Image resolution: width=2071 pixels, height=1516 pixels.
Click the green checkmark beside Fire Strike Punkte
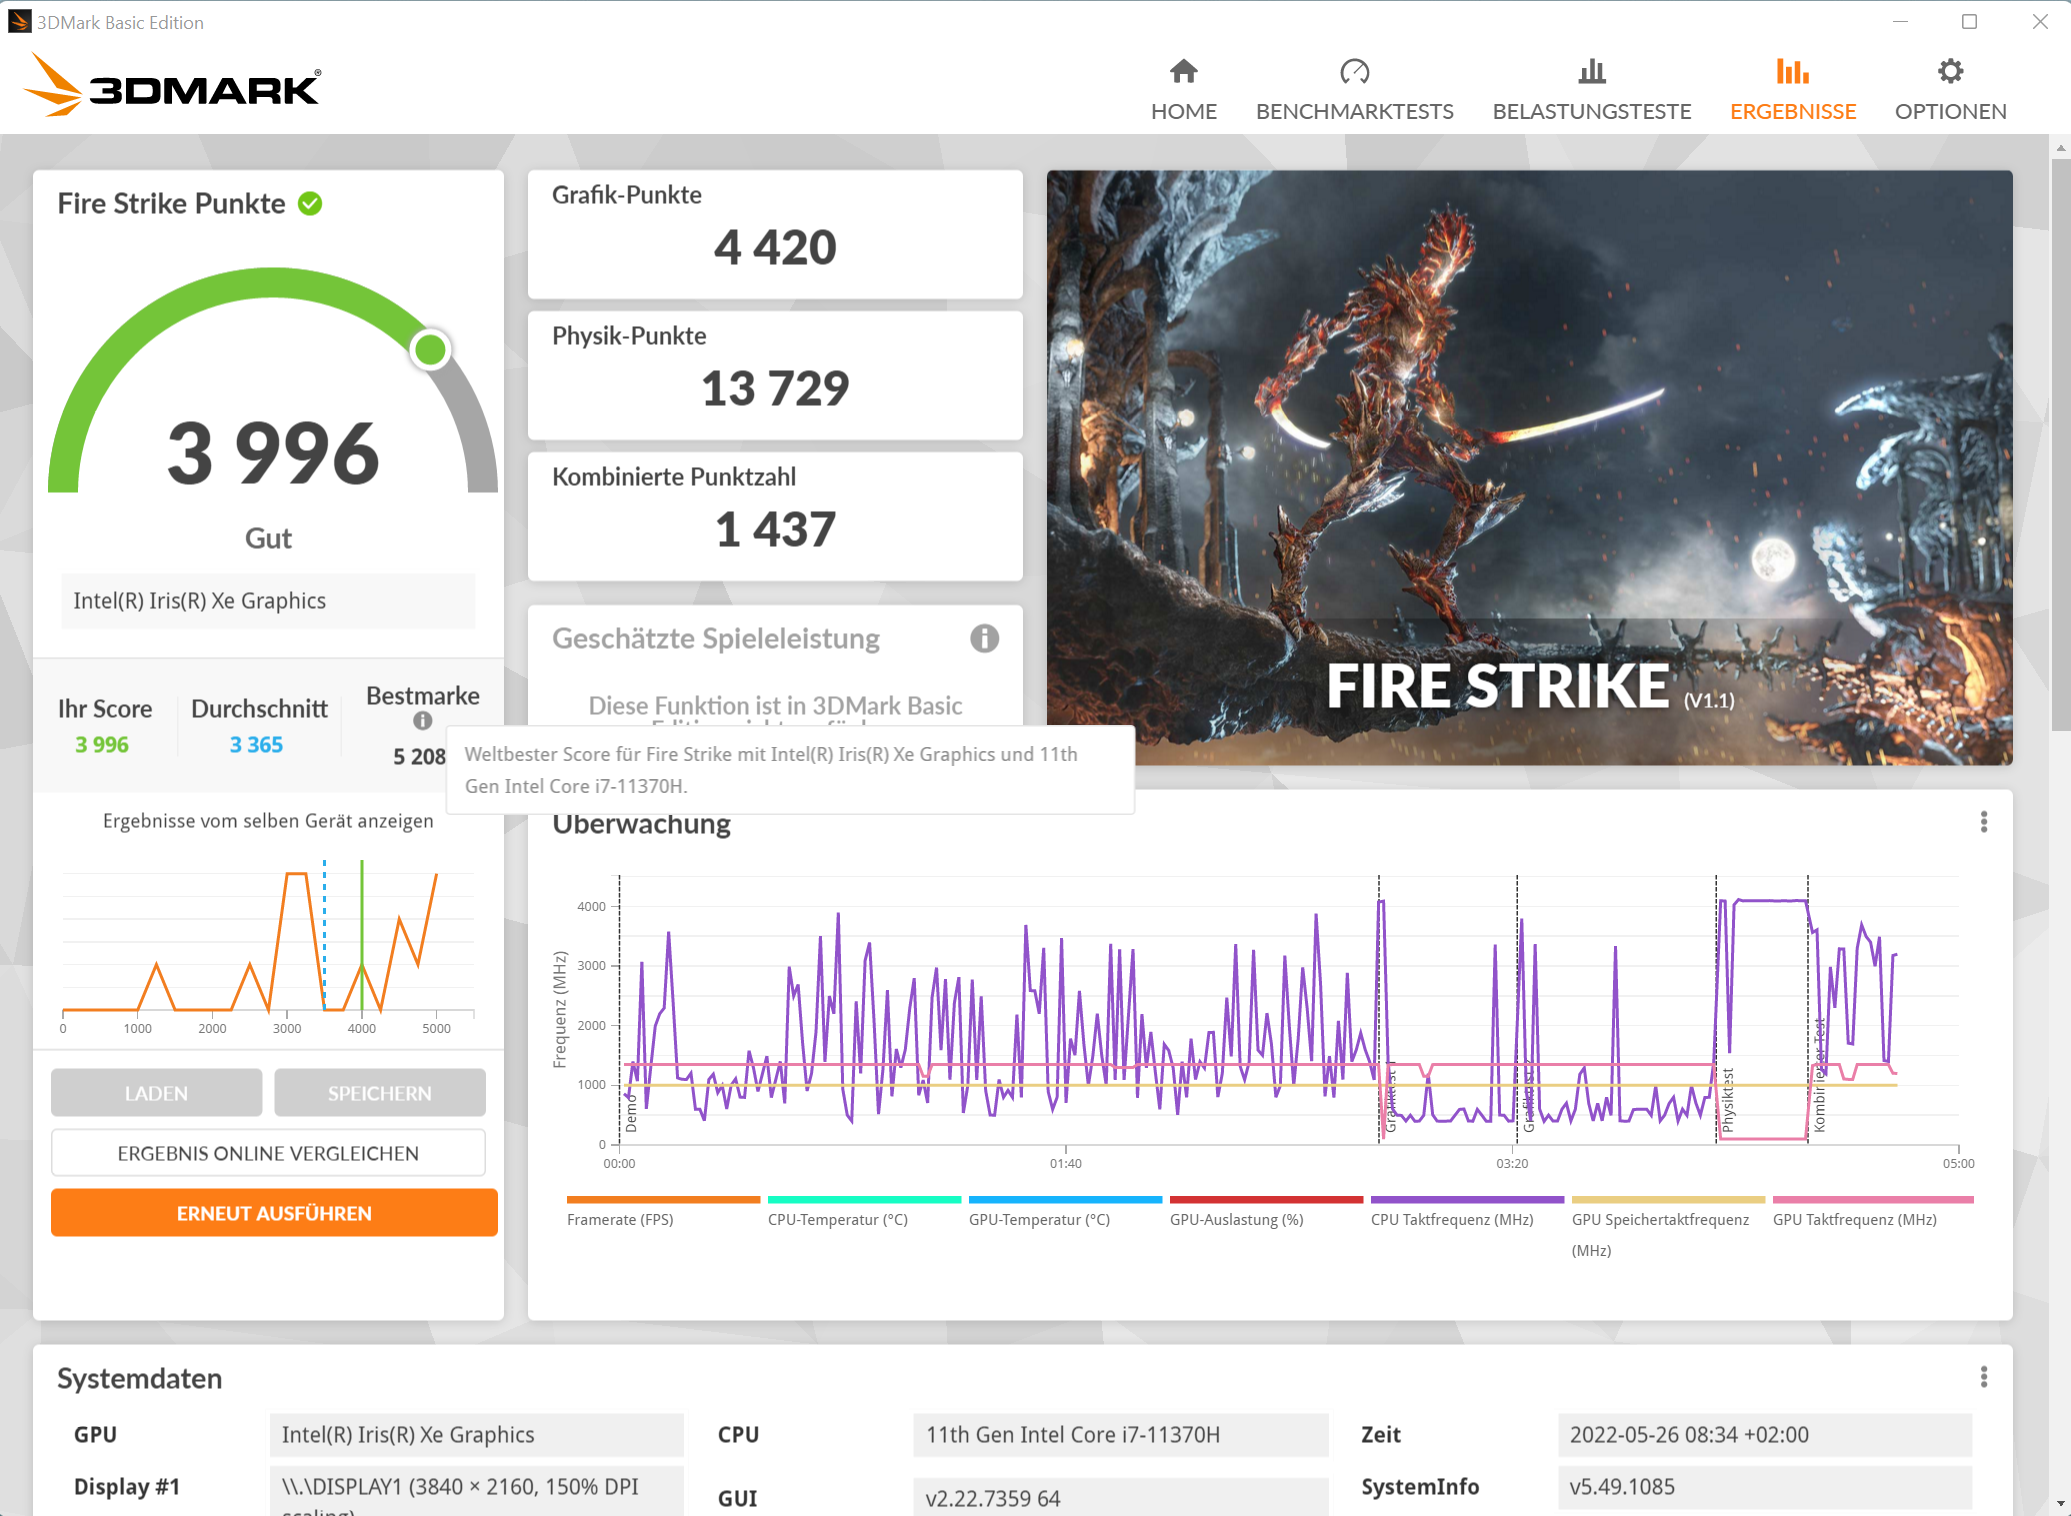(312, 203)
